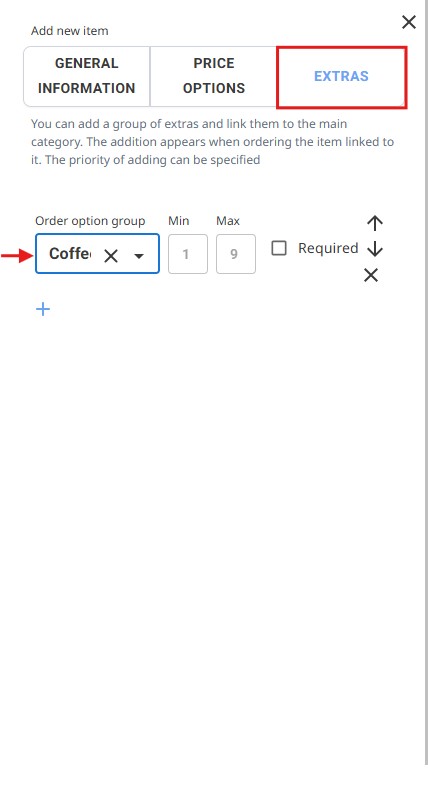Click the Required label text

pyautogui.click(x=328, y=248)
